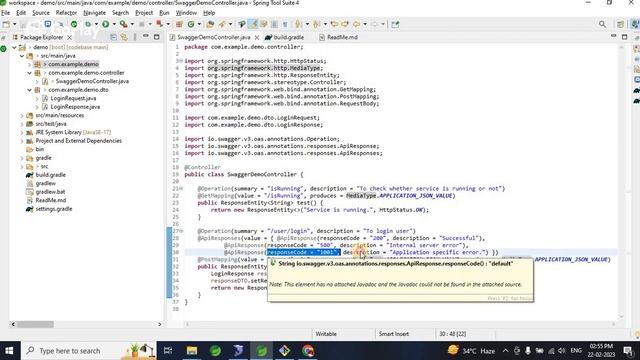Open the Run configurations dropdown arrow

point(114,24)
